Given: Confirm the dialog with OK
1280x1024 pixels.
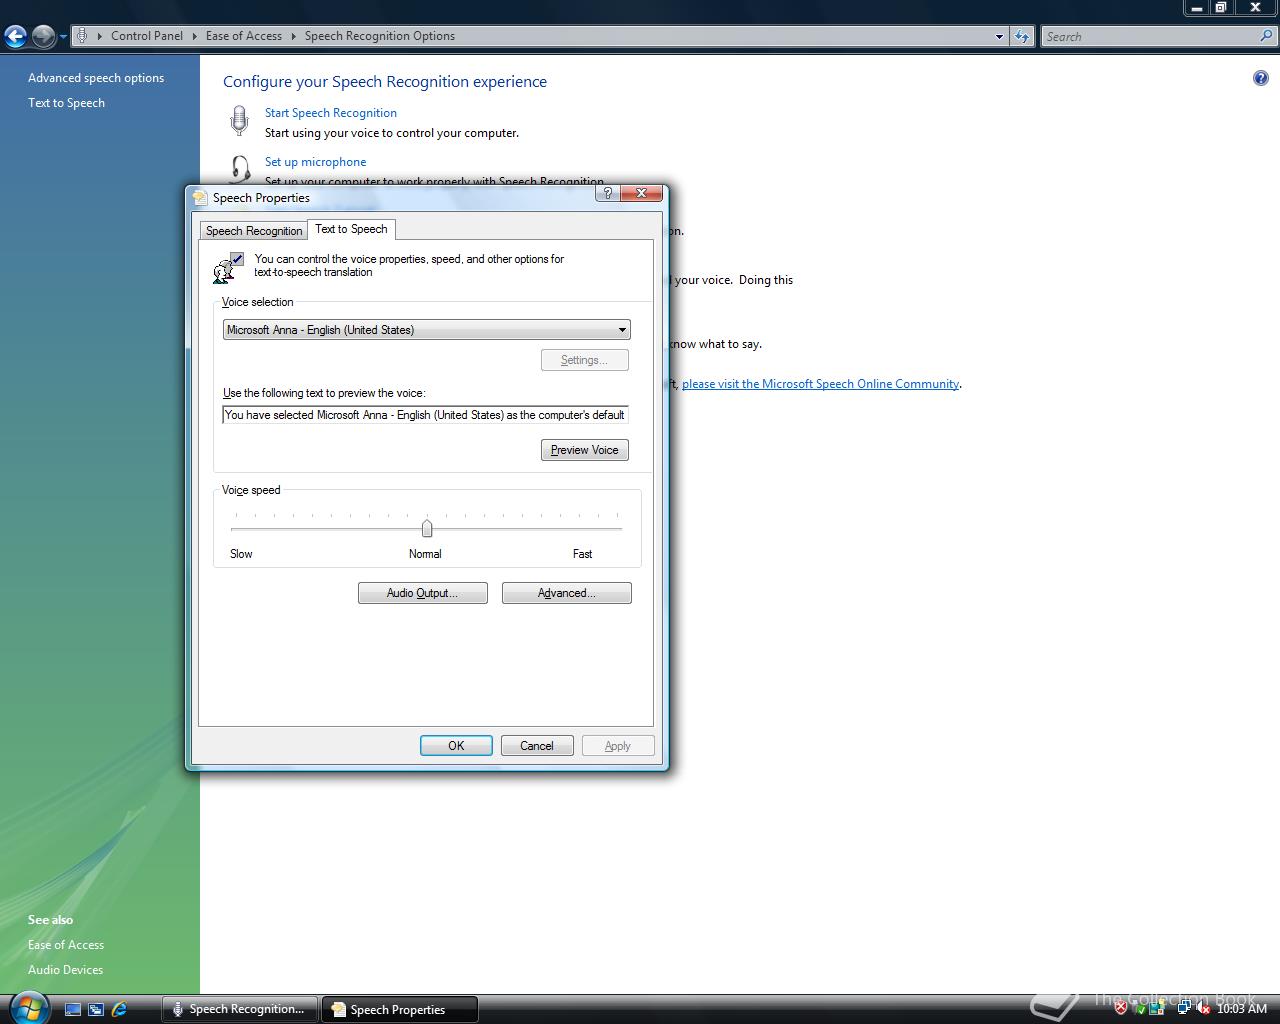Looking at the screenshot, I should (456, 746).
